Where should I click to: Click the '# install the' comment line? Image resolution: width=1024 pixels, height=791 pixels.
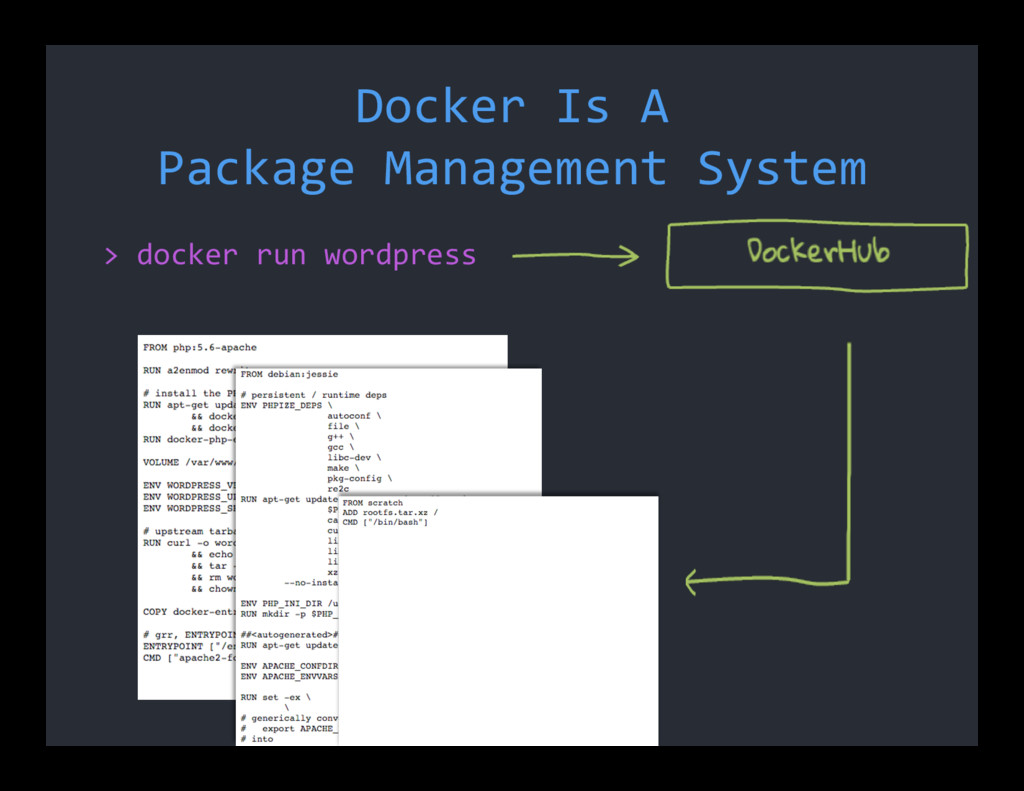(189, 393)
